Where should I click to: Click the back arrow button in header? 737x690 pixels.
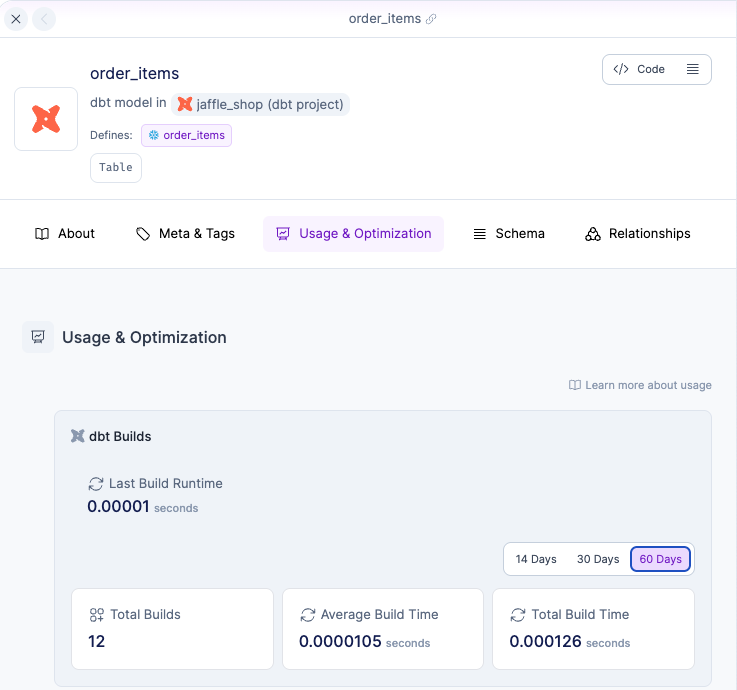[45, 19]
